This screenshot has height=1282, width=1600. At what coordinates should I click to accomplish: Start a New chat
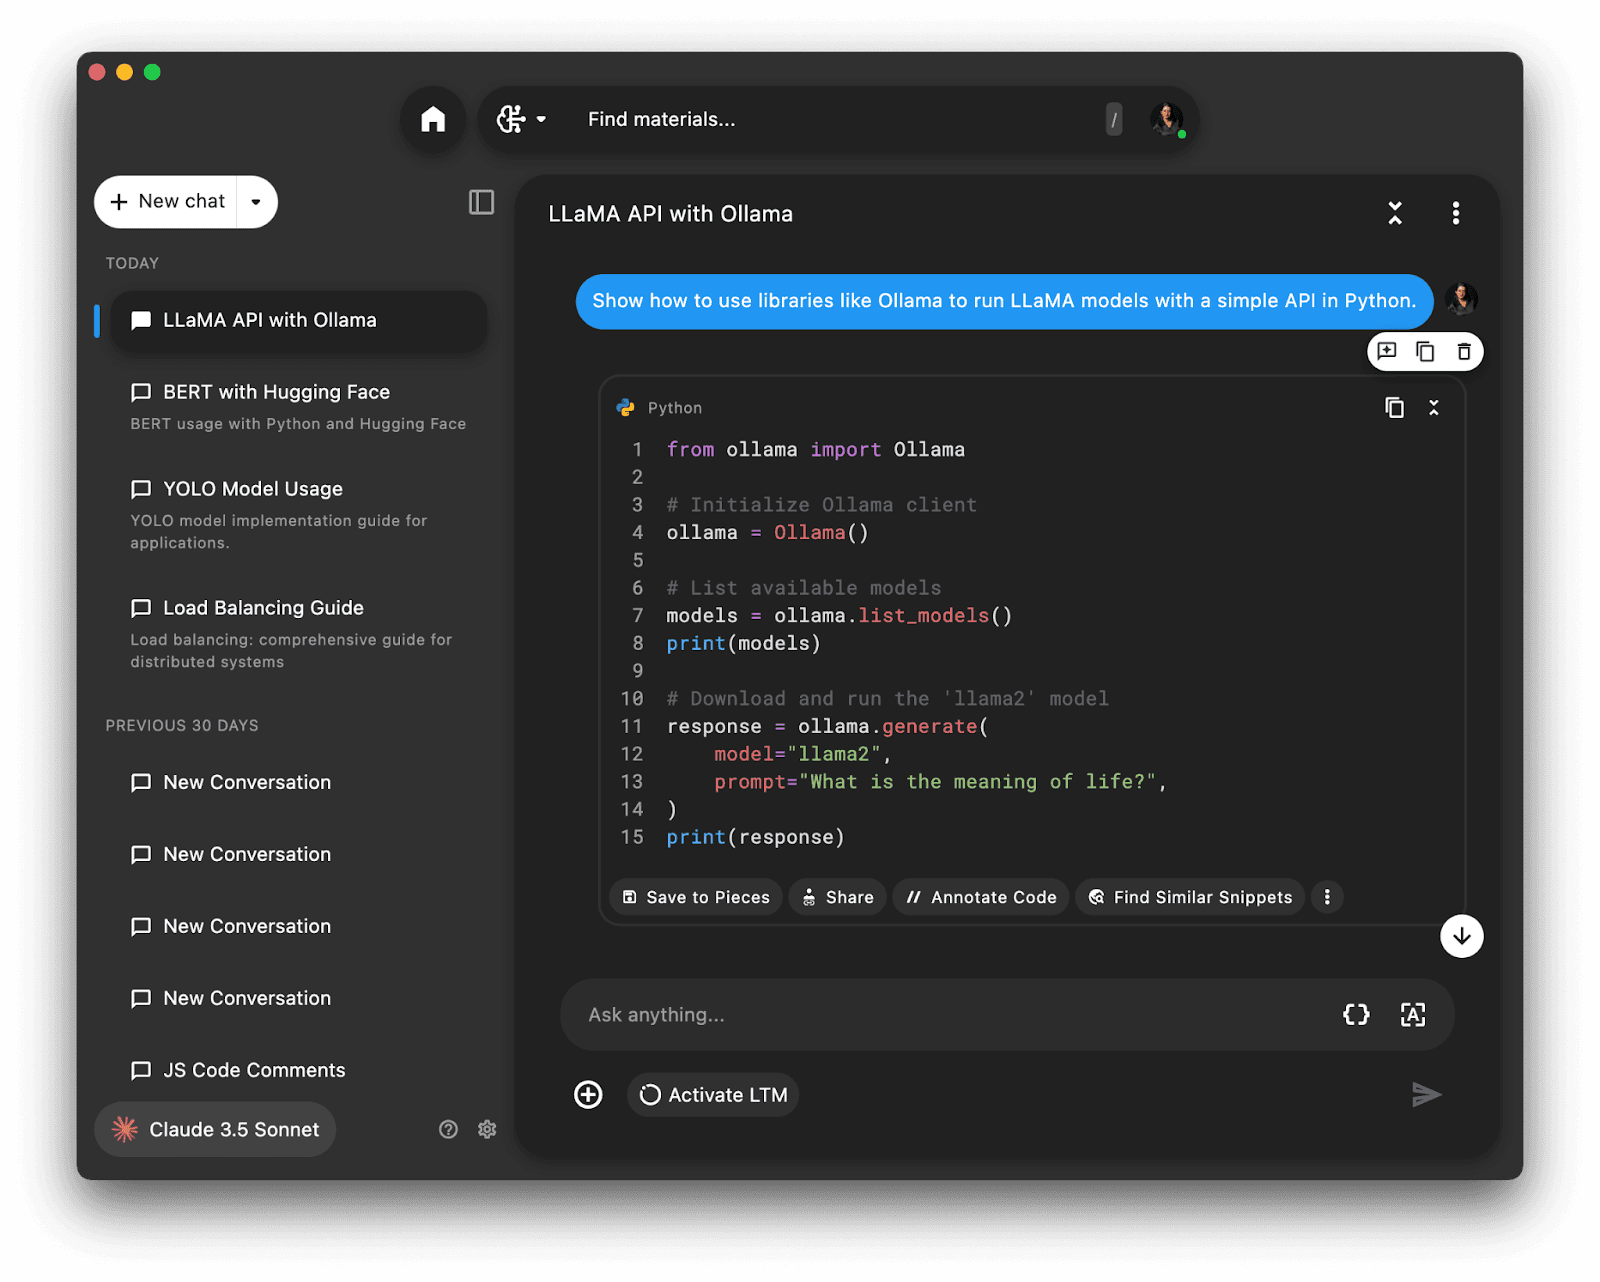point(167,202)
